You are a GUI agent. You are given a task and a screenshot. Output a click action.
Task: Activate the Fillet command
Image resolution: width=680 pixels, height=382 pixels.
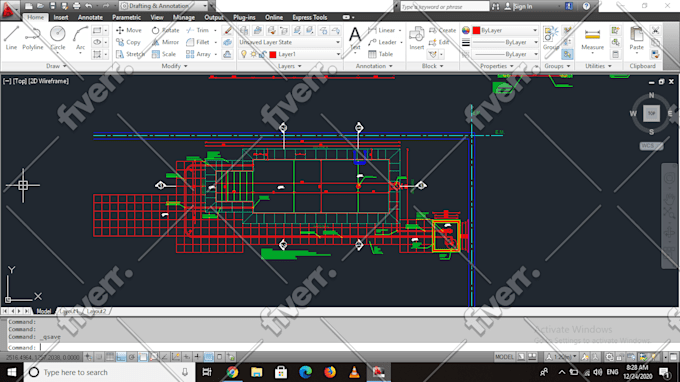pyautogui.click(x=198, y=42)
